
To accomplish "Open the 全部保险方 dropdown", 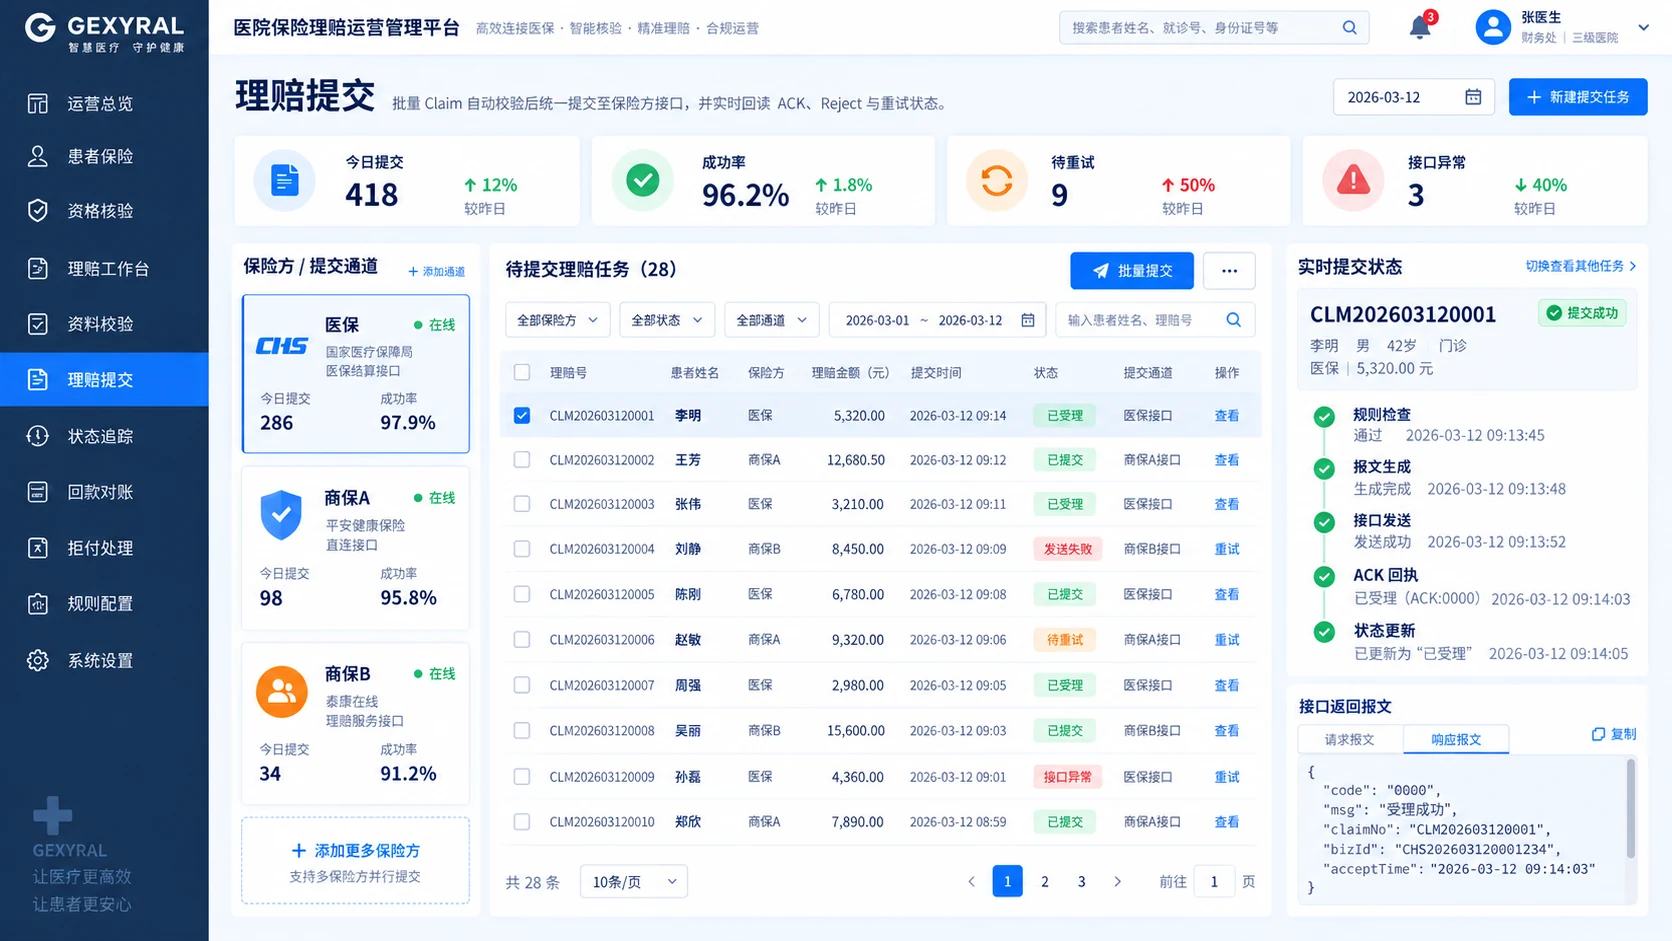I will tap(557, 320).
